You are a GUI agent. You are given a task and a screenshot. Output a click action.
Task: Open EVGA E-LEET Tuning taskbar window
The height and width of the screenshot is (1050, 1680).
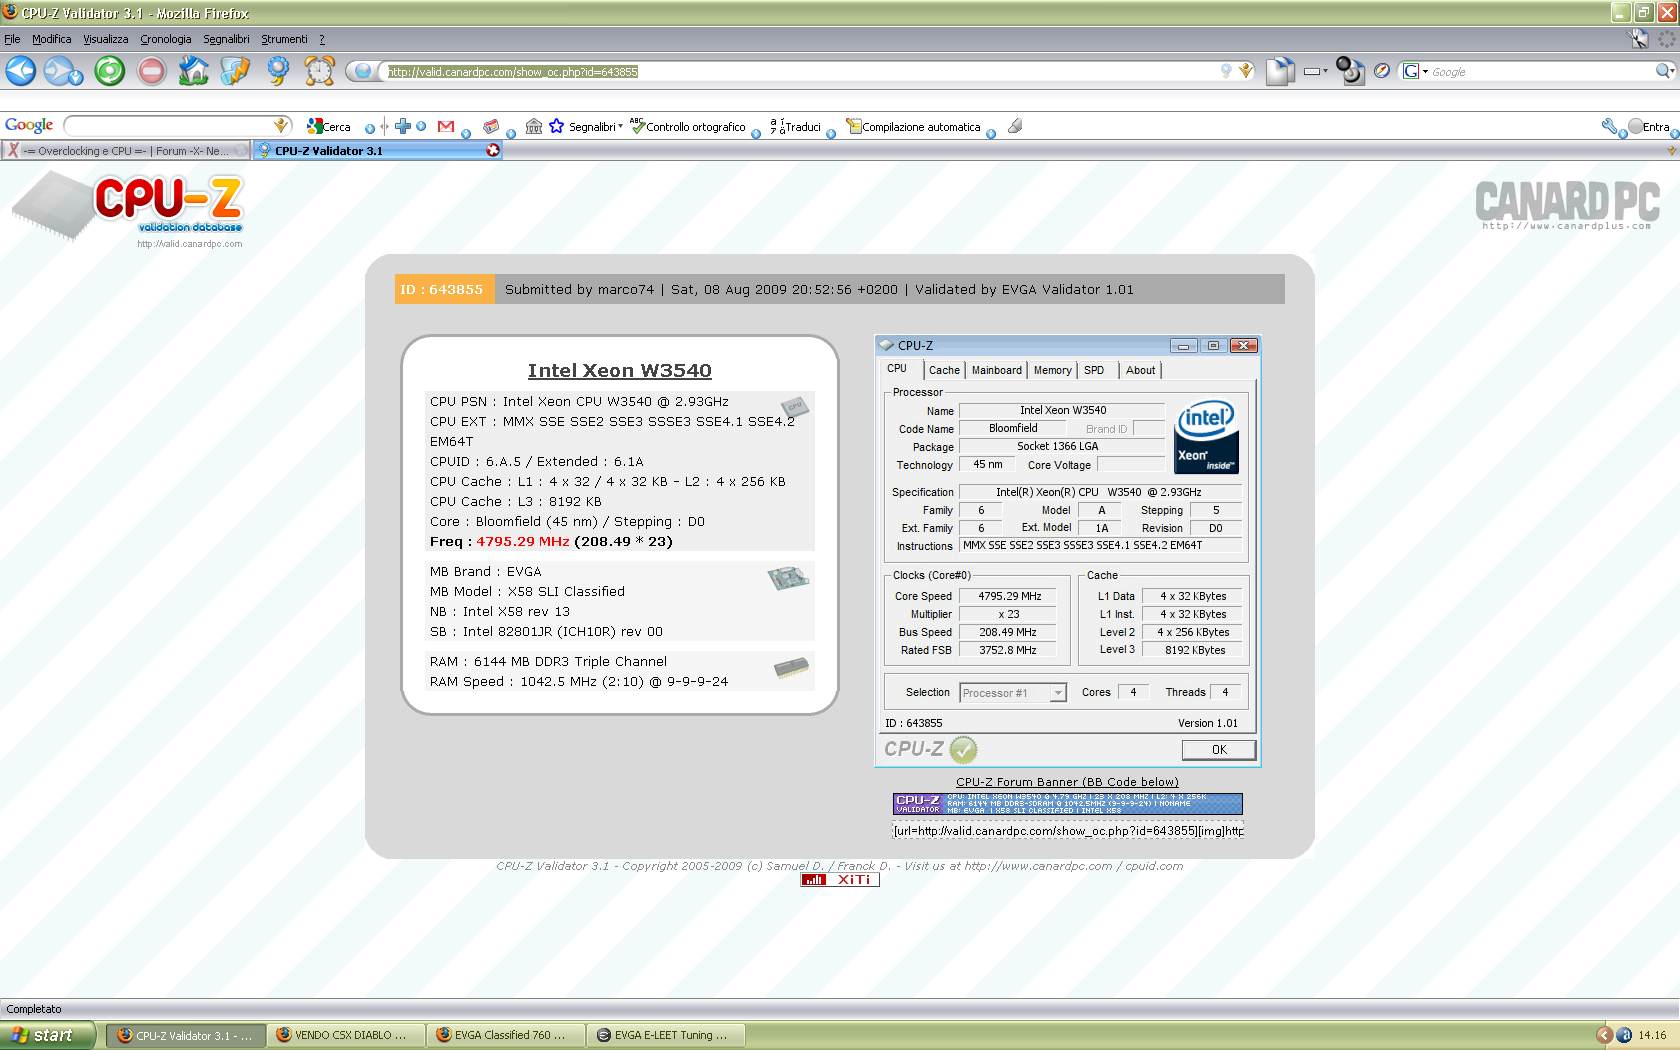pos(665,1035)
